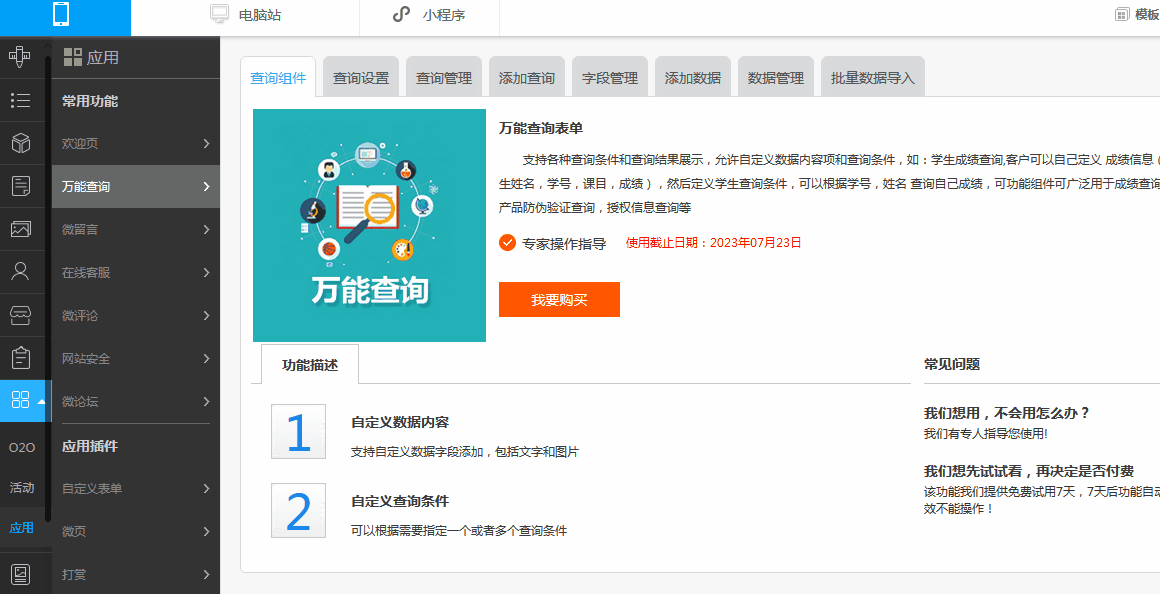Expand the 在线客服 menu chevron

pyautogui.click(x=206, y=272)
